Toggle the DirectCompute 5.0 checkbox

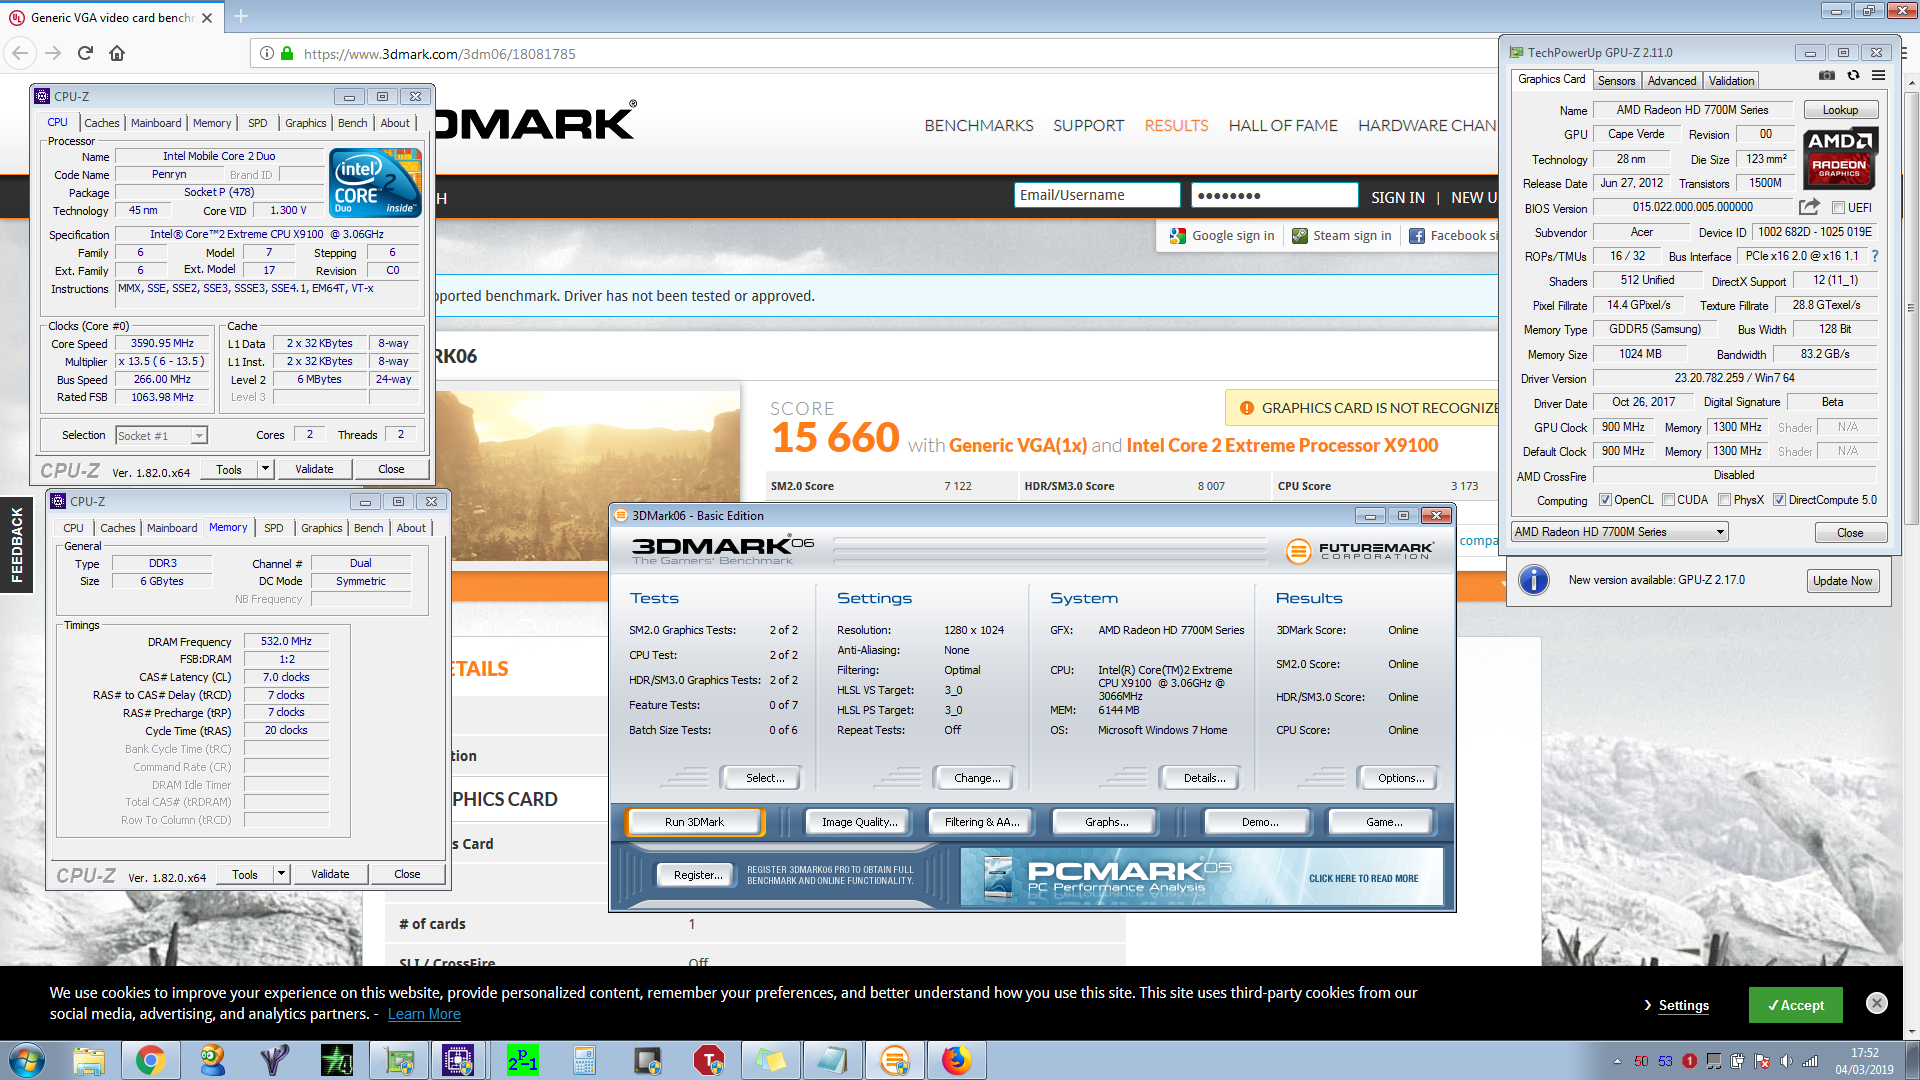[x=1779, y=500]
